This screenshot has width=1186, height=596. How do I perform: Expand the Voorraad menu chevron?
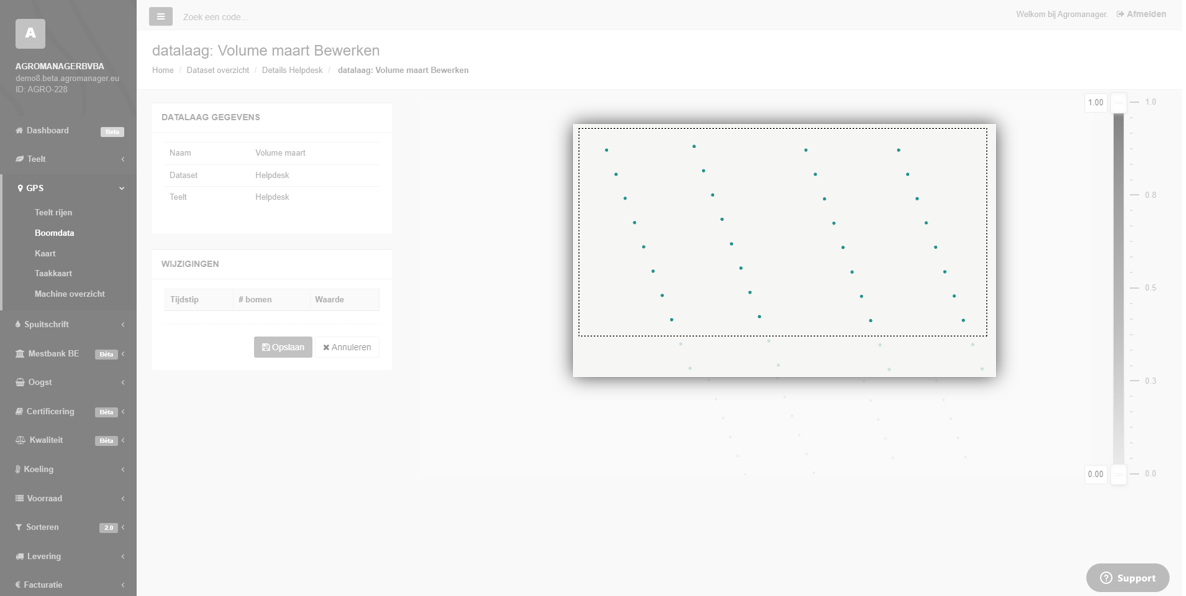coord(122,498)
